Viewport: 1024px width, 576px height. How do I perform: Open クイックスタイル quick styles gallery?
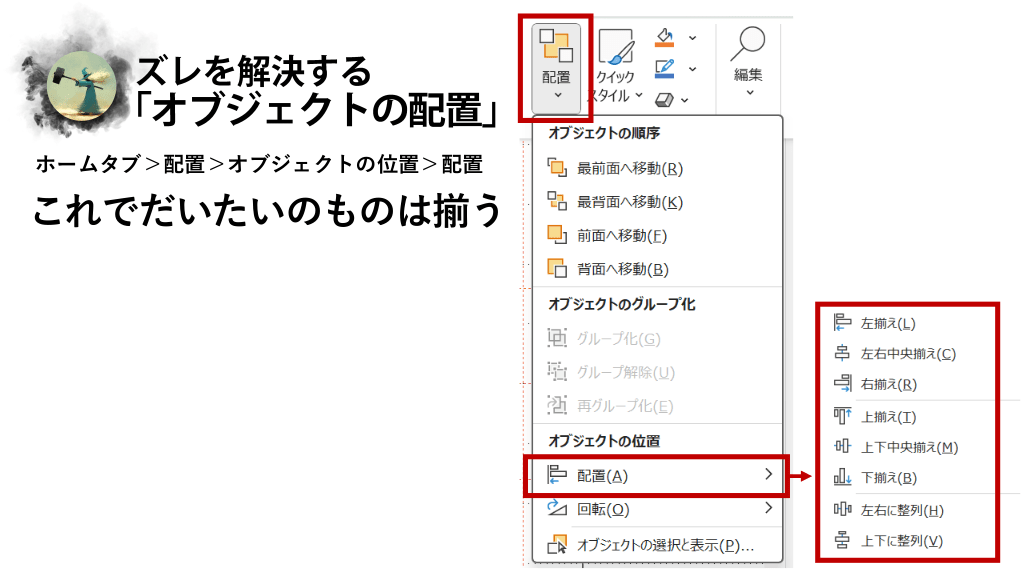(615, 65)
